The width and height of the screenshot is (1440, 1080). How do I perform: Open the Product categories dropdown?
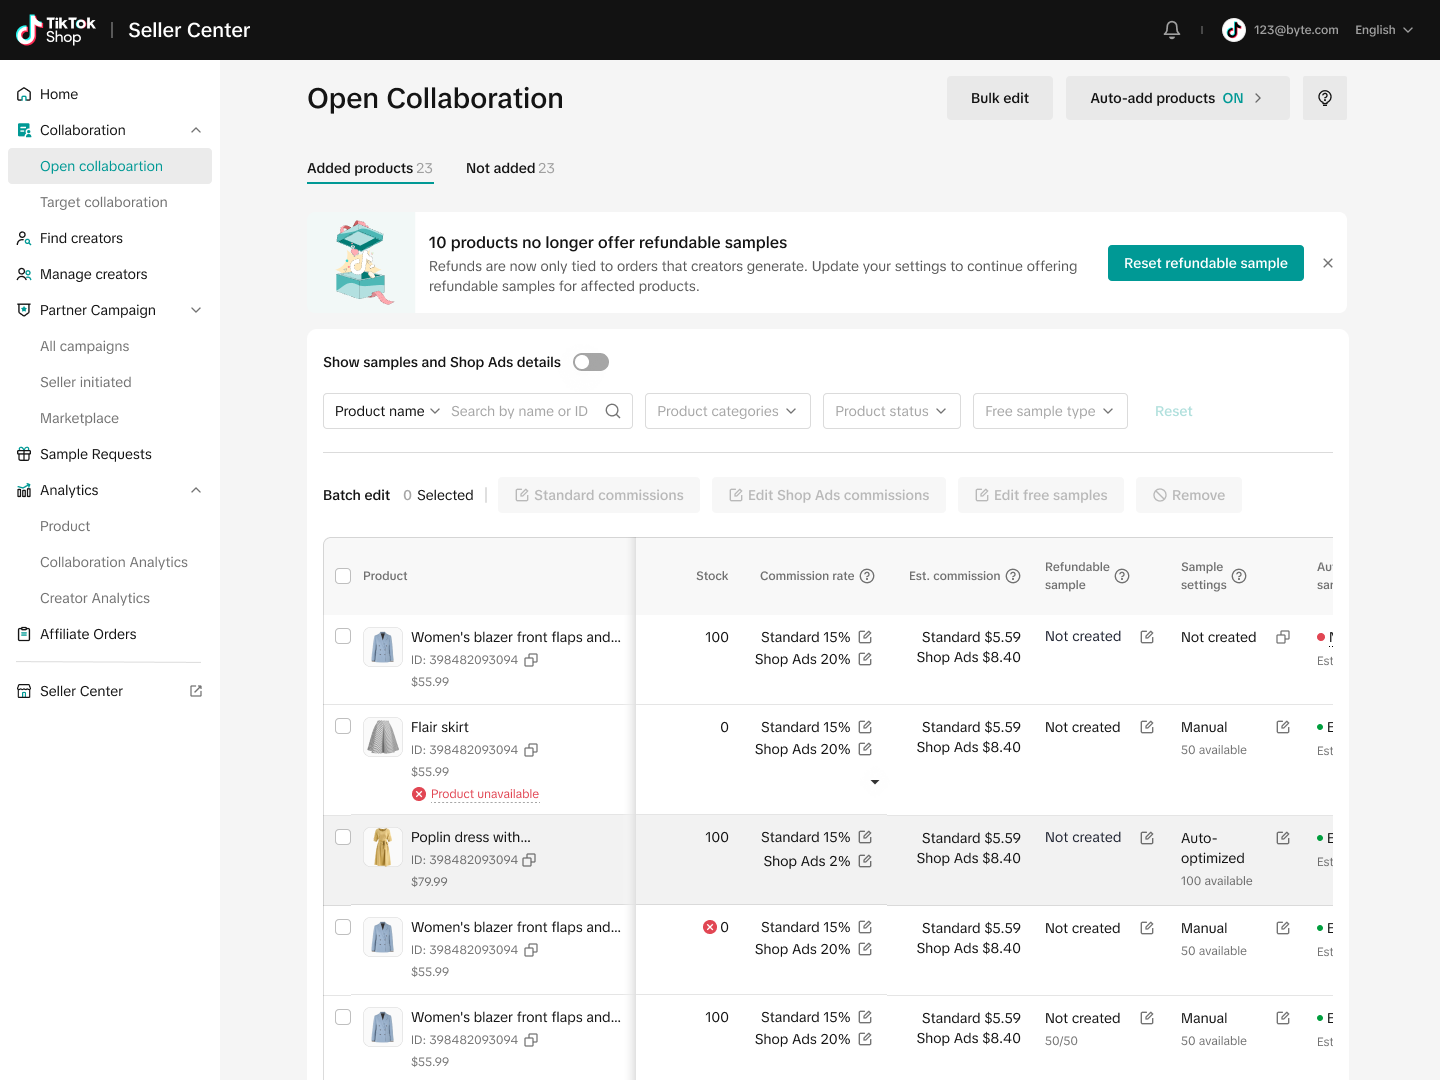click(x=727, y=411)
